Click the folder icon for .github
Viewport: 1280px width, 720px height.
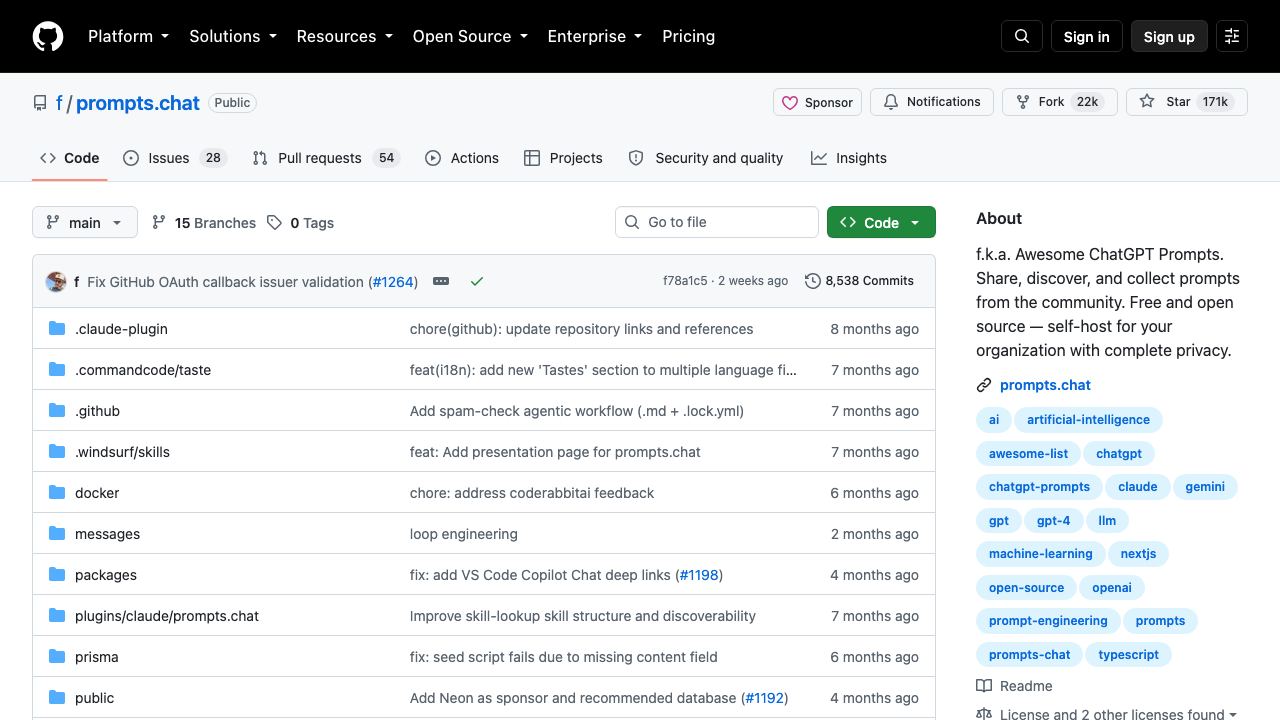(x=57, y=410)
